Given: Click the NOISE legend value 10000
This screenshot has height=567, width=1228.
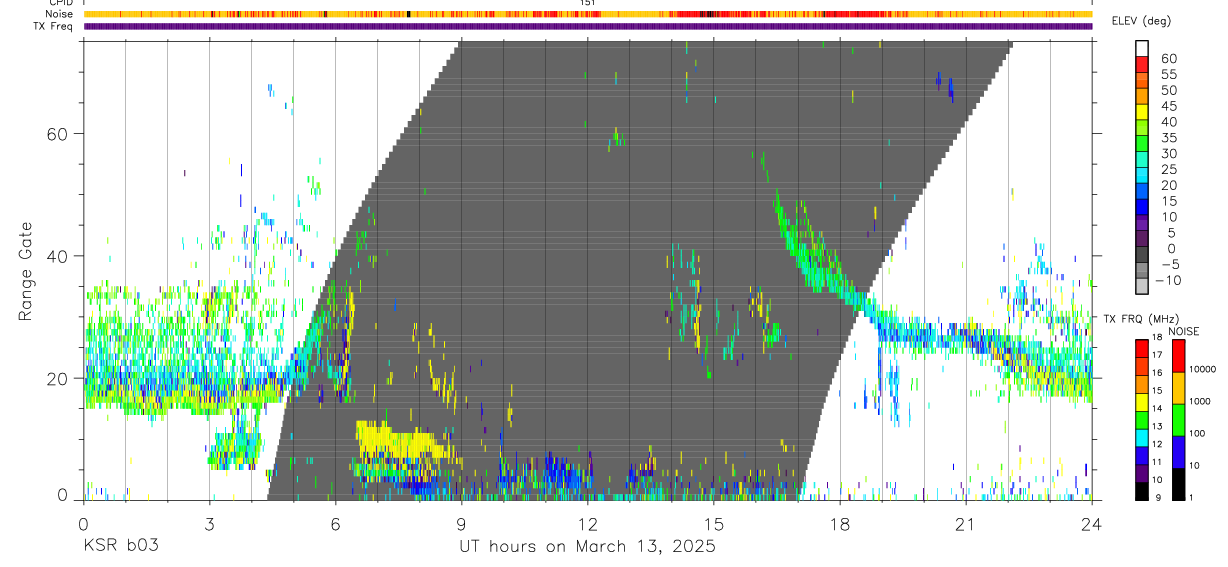Looking at the screenshot, I should [x=1203, y=370].
